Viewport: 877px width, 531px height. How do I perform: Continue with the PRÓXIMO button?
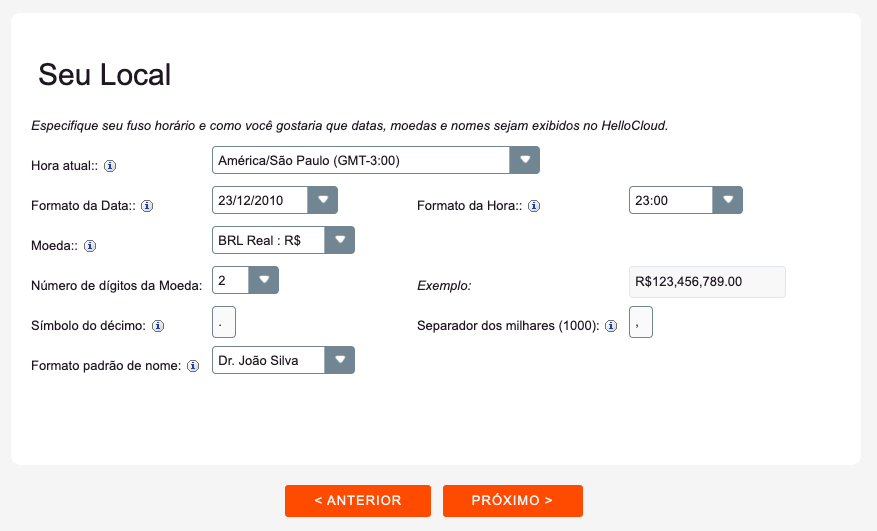point(513,501)
